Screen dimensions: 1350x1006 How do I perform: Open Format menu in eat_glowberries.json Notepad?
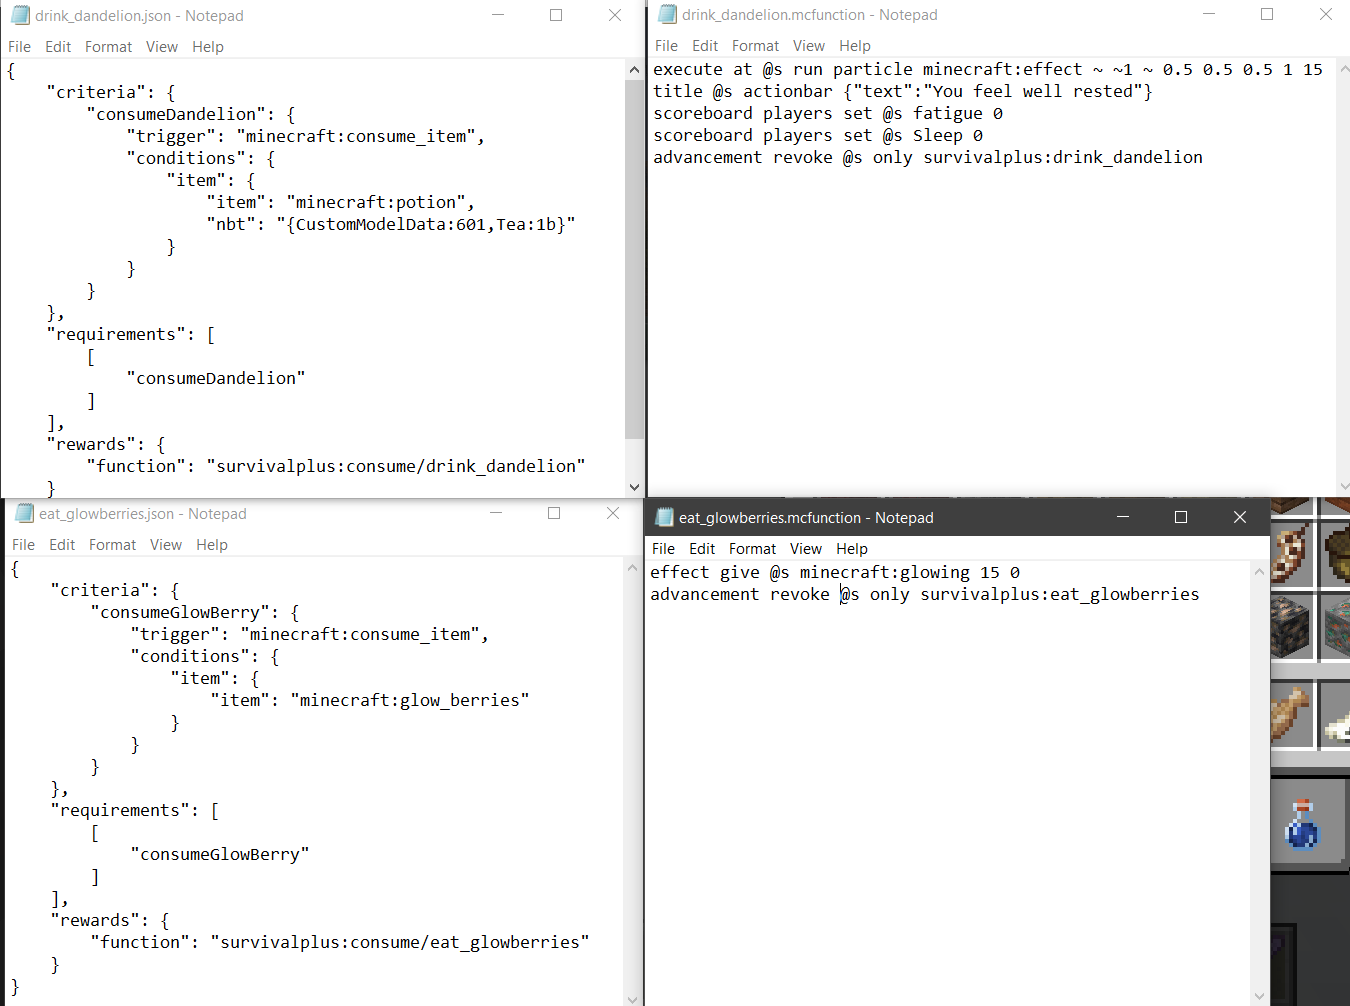[x=112, y=545]
